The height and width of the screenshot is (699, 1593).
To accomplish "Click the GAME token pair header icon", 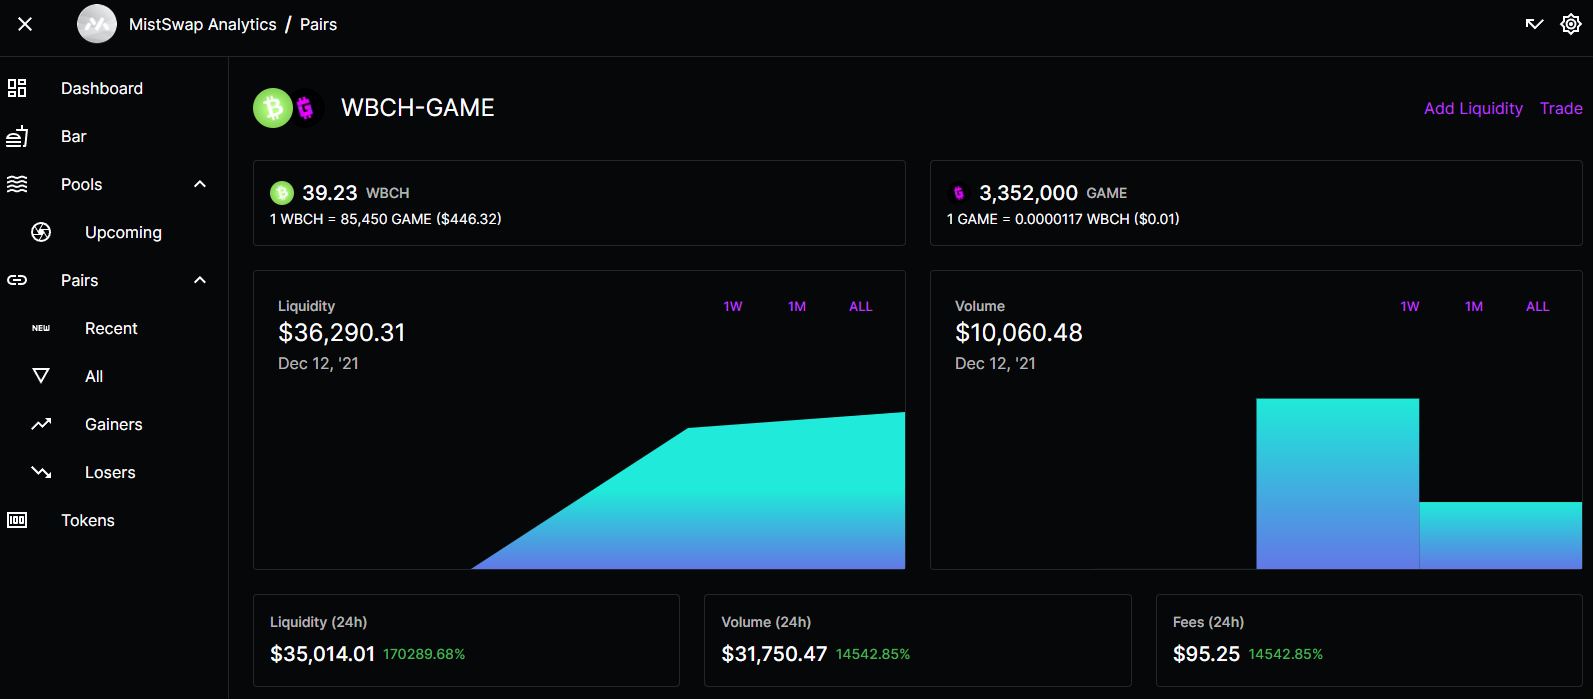I will 306,108.
